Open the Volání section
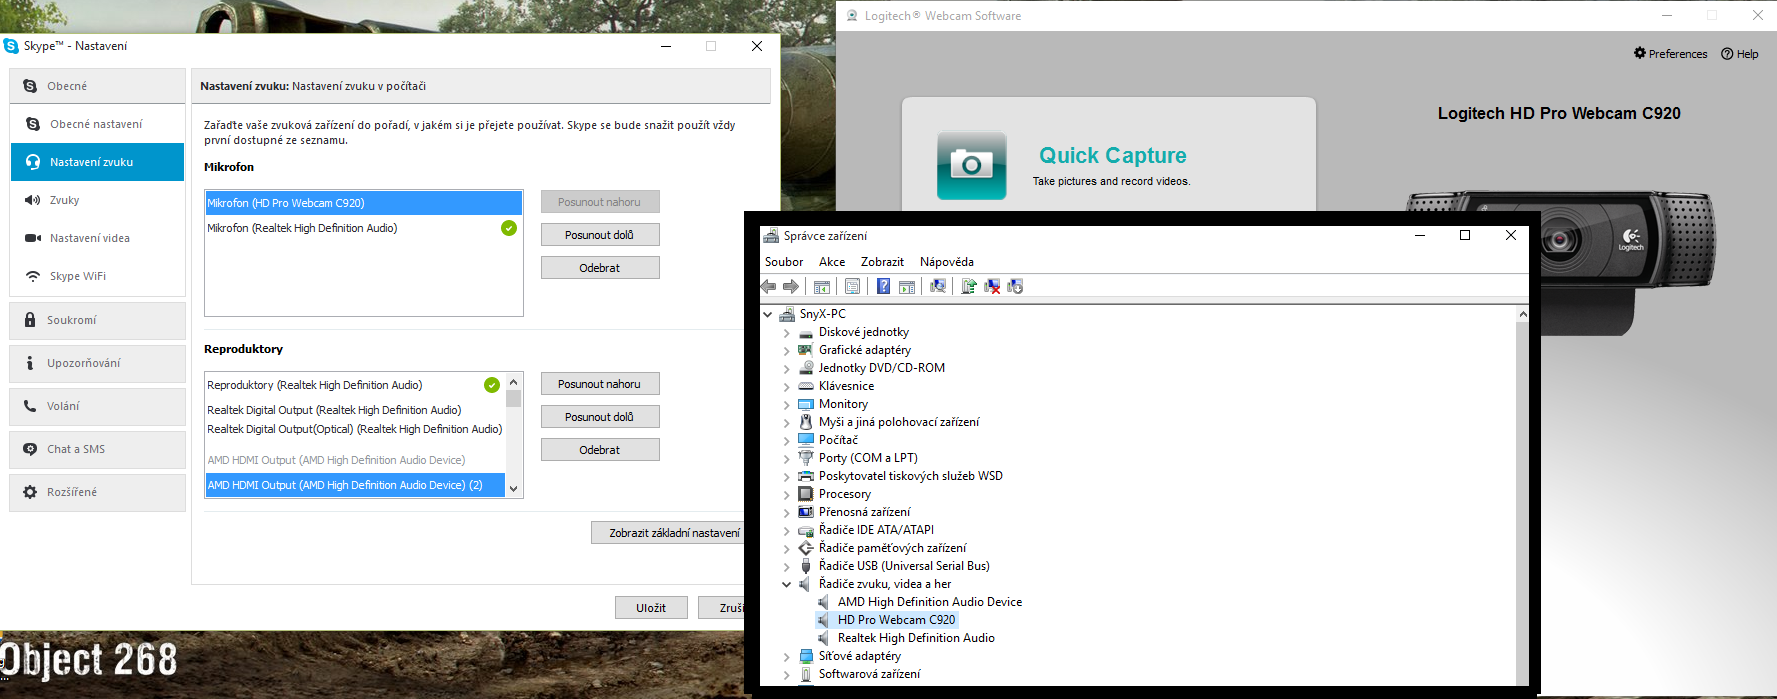 [x=97, y=406]
